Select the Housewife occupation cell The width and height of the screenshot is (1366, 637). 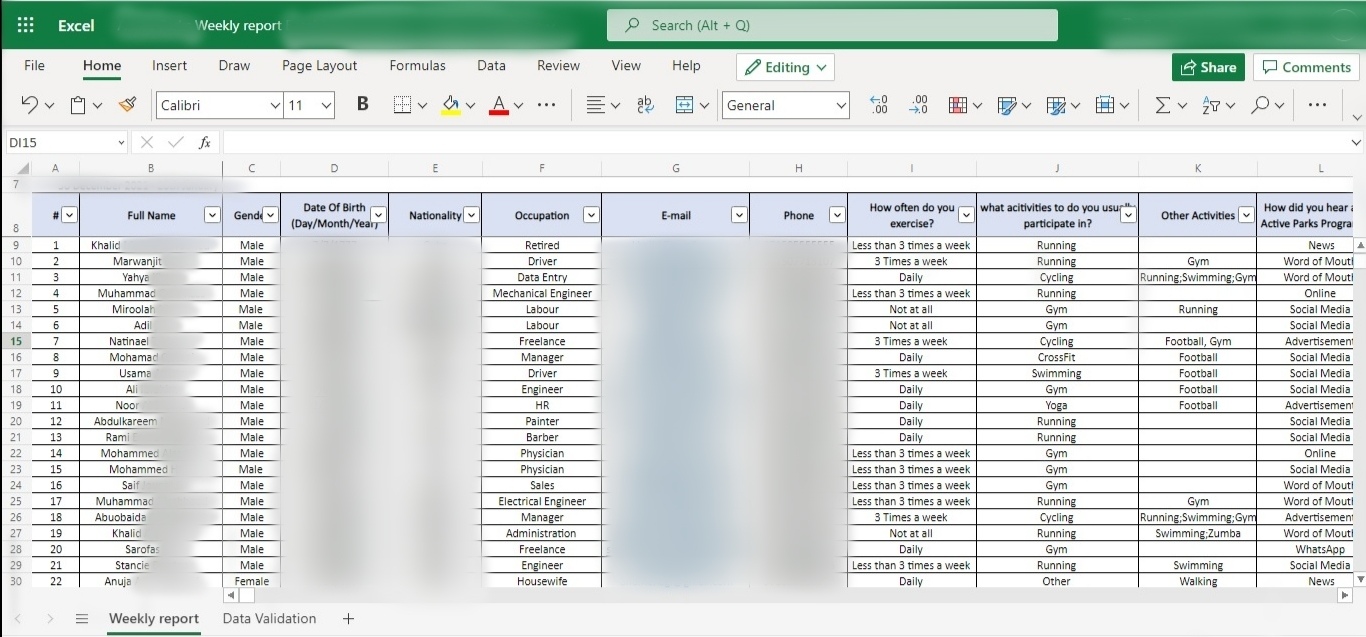click(541, 581)
